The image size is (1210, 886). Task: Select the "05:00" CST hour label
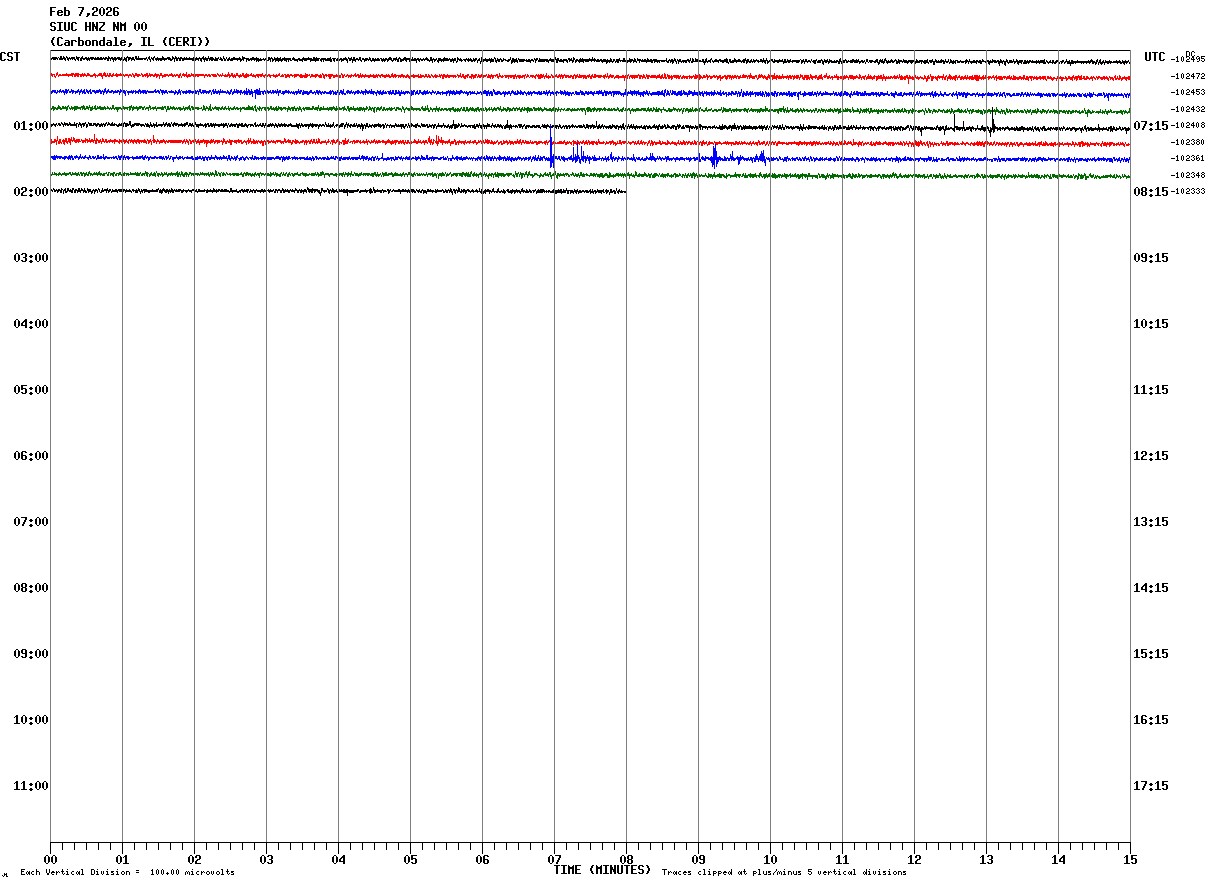coord(31,390)
